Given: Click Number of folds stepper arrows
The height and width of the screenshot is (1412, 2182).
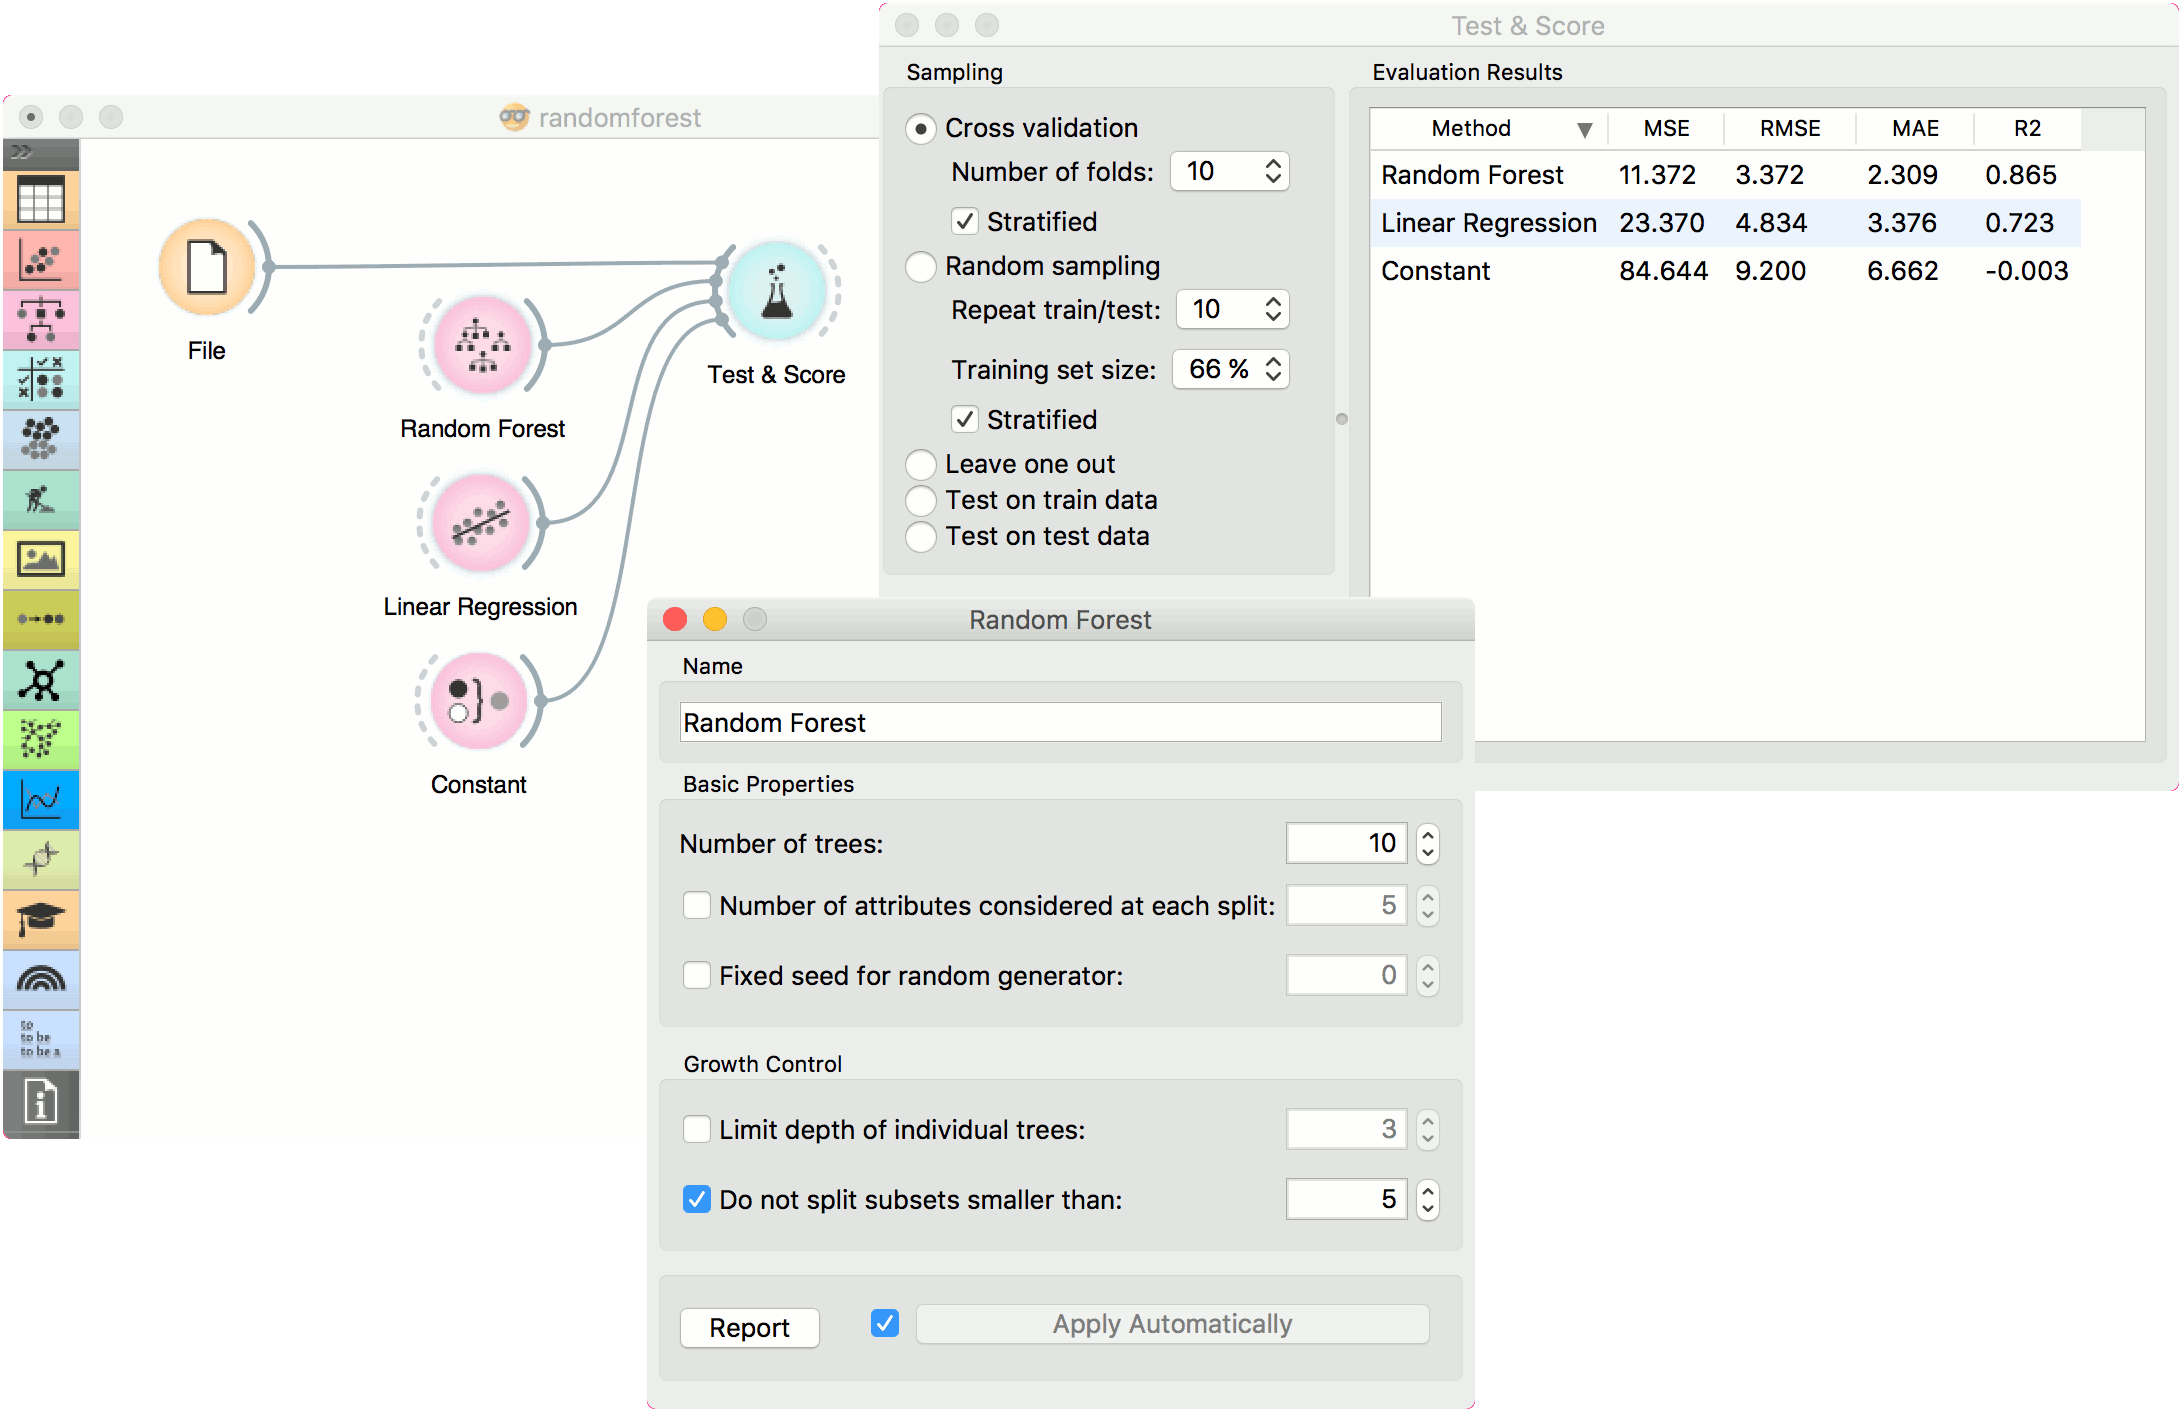Looking at the screenshot, I should point(1273,171).
